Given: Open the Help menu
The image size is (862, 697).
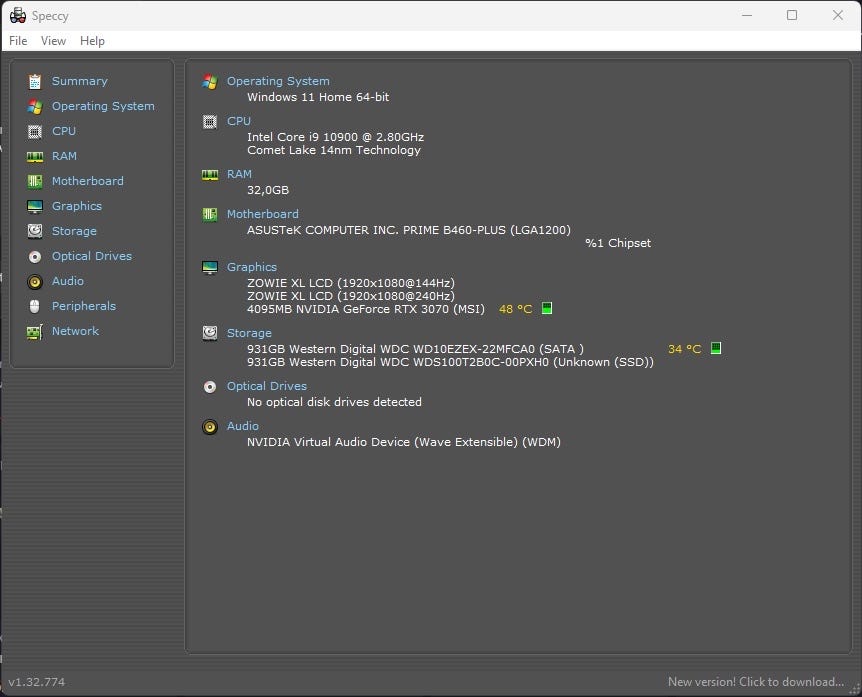Looking at the screenshot, I should coord(92,41).
